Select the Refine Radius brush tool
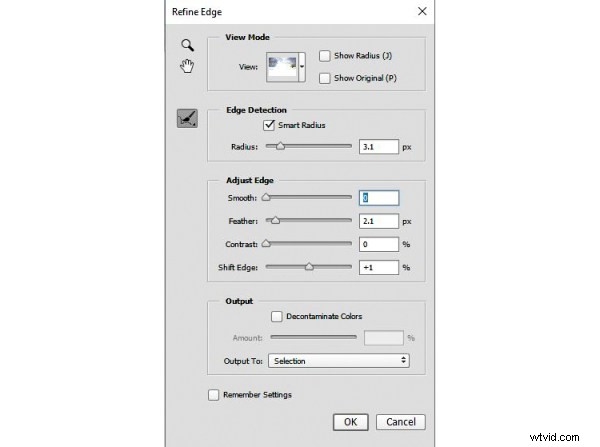The width and height of the screenshot is (600, 447). tap(187, 119)
